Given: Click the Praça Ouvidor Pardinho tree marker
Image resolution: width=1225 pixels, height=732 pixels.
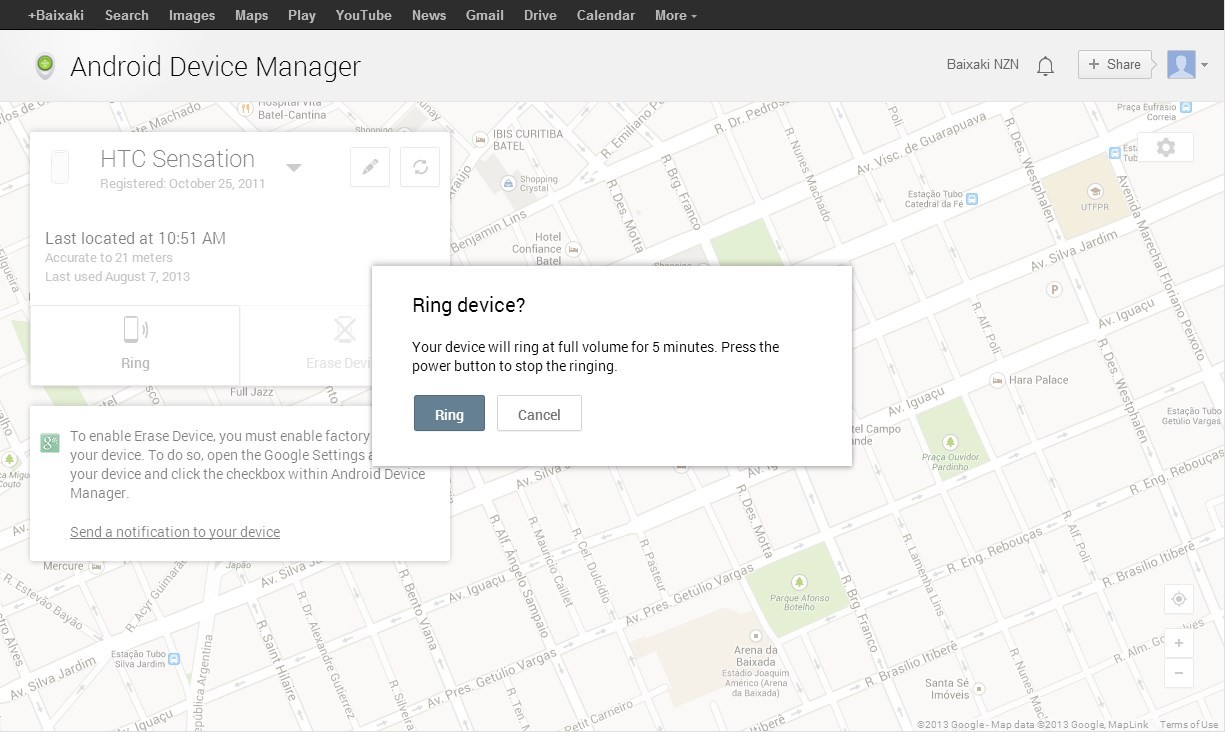Looking at the screenshot, I should 950,441.
